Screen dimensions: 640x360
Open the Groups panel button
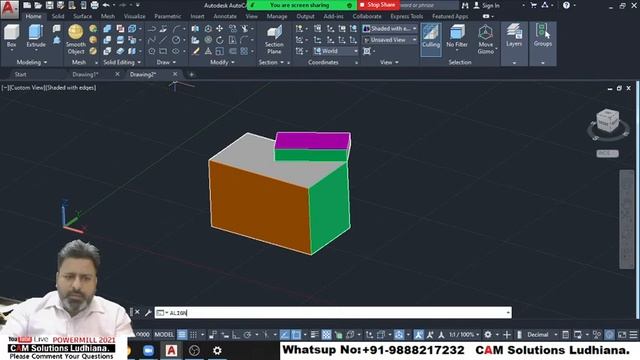pos(542,36)
